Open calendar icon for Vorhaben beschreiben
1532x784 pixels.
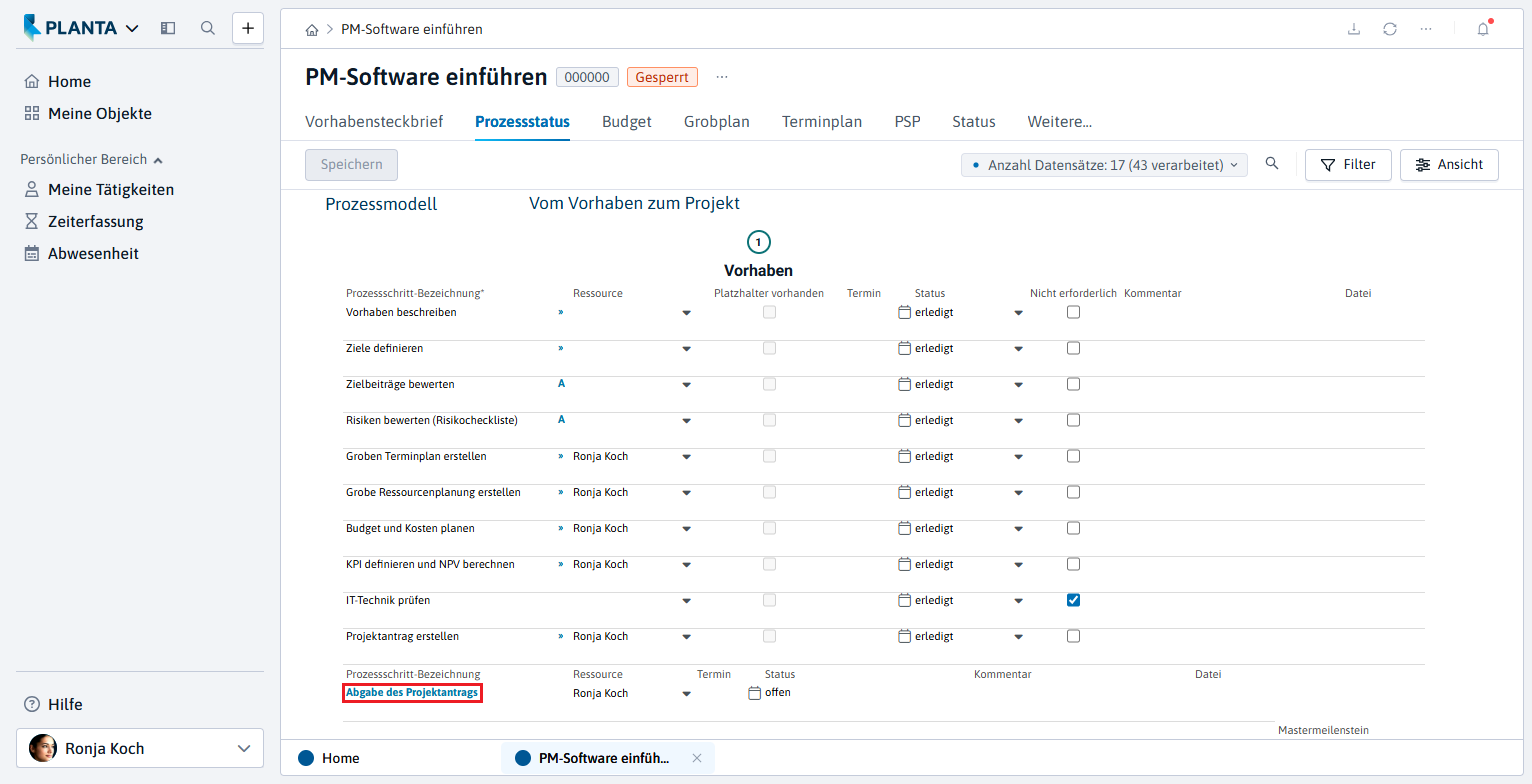tap(905, 312)
